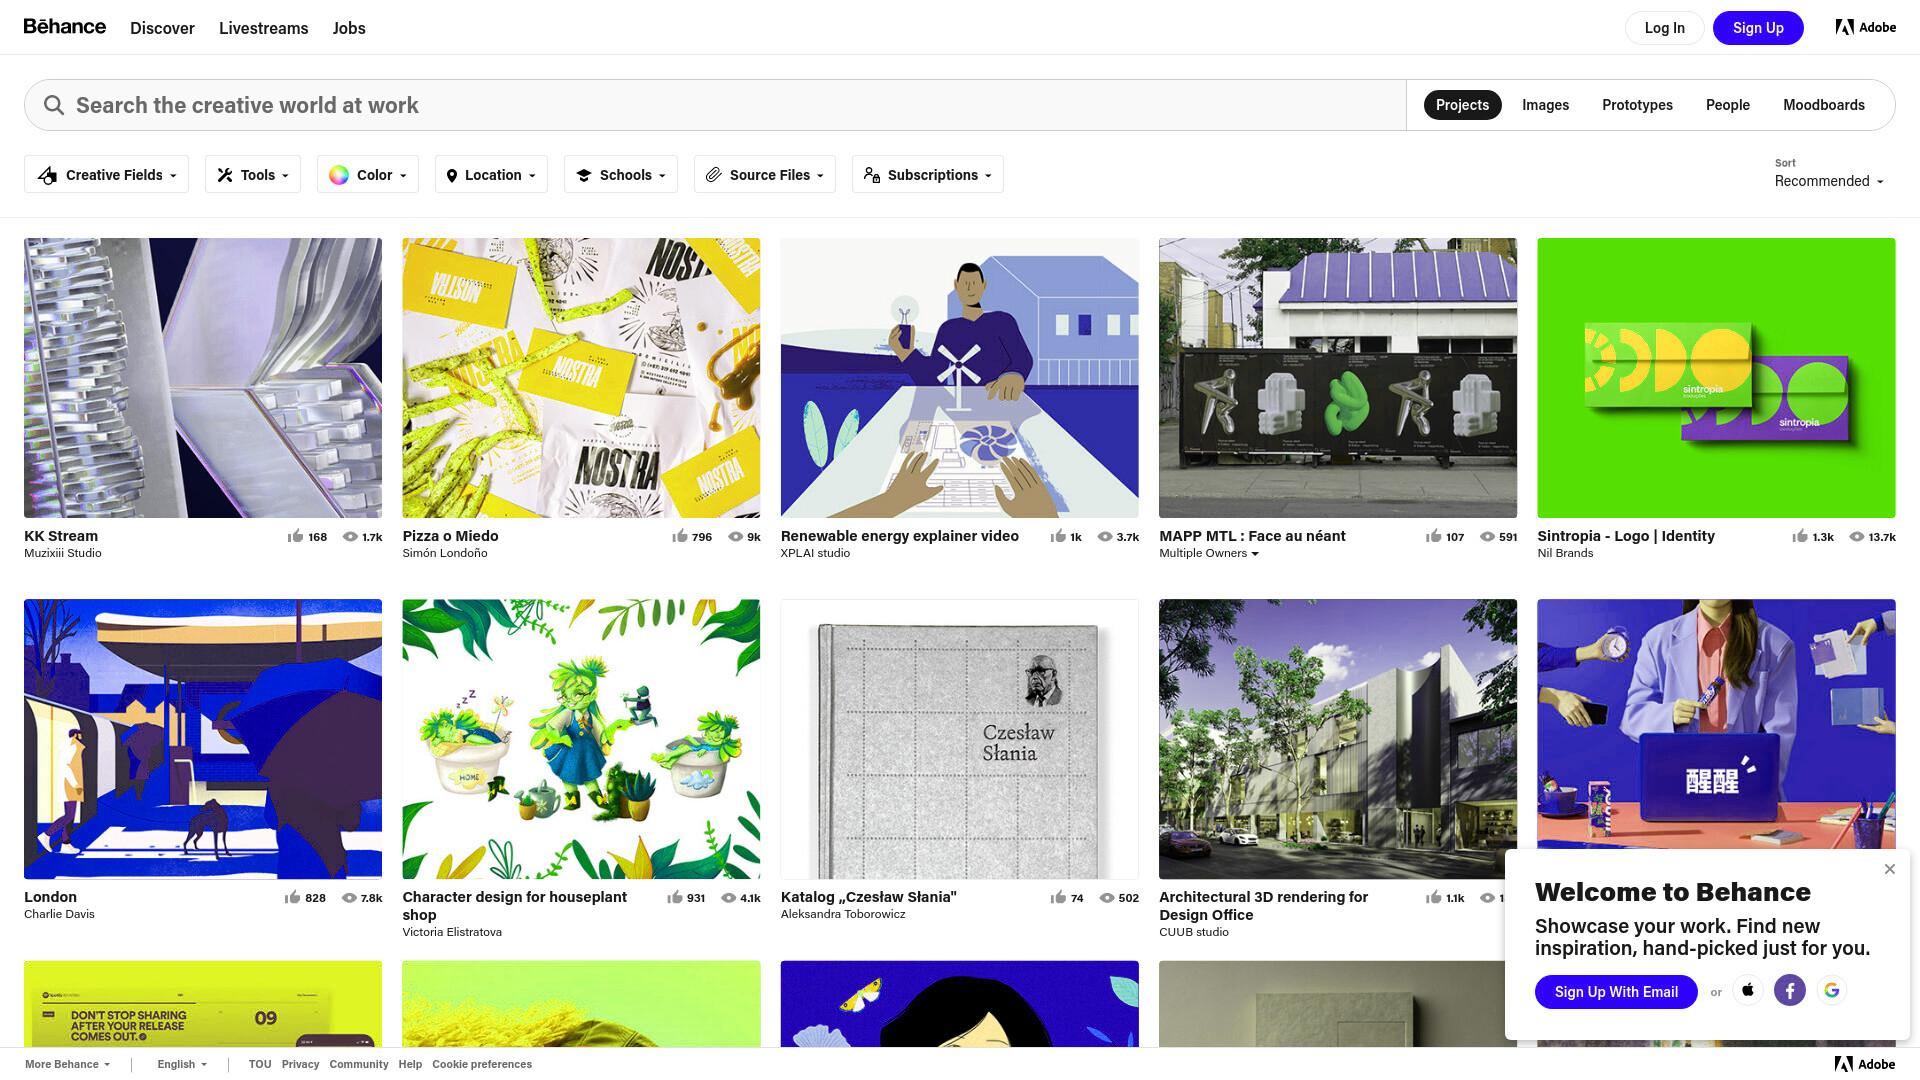1920x1080 pixels.
Task: Click views eye icon on MAPP MTL project
Action: click(x=1487, y=537)
